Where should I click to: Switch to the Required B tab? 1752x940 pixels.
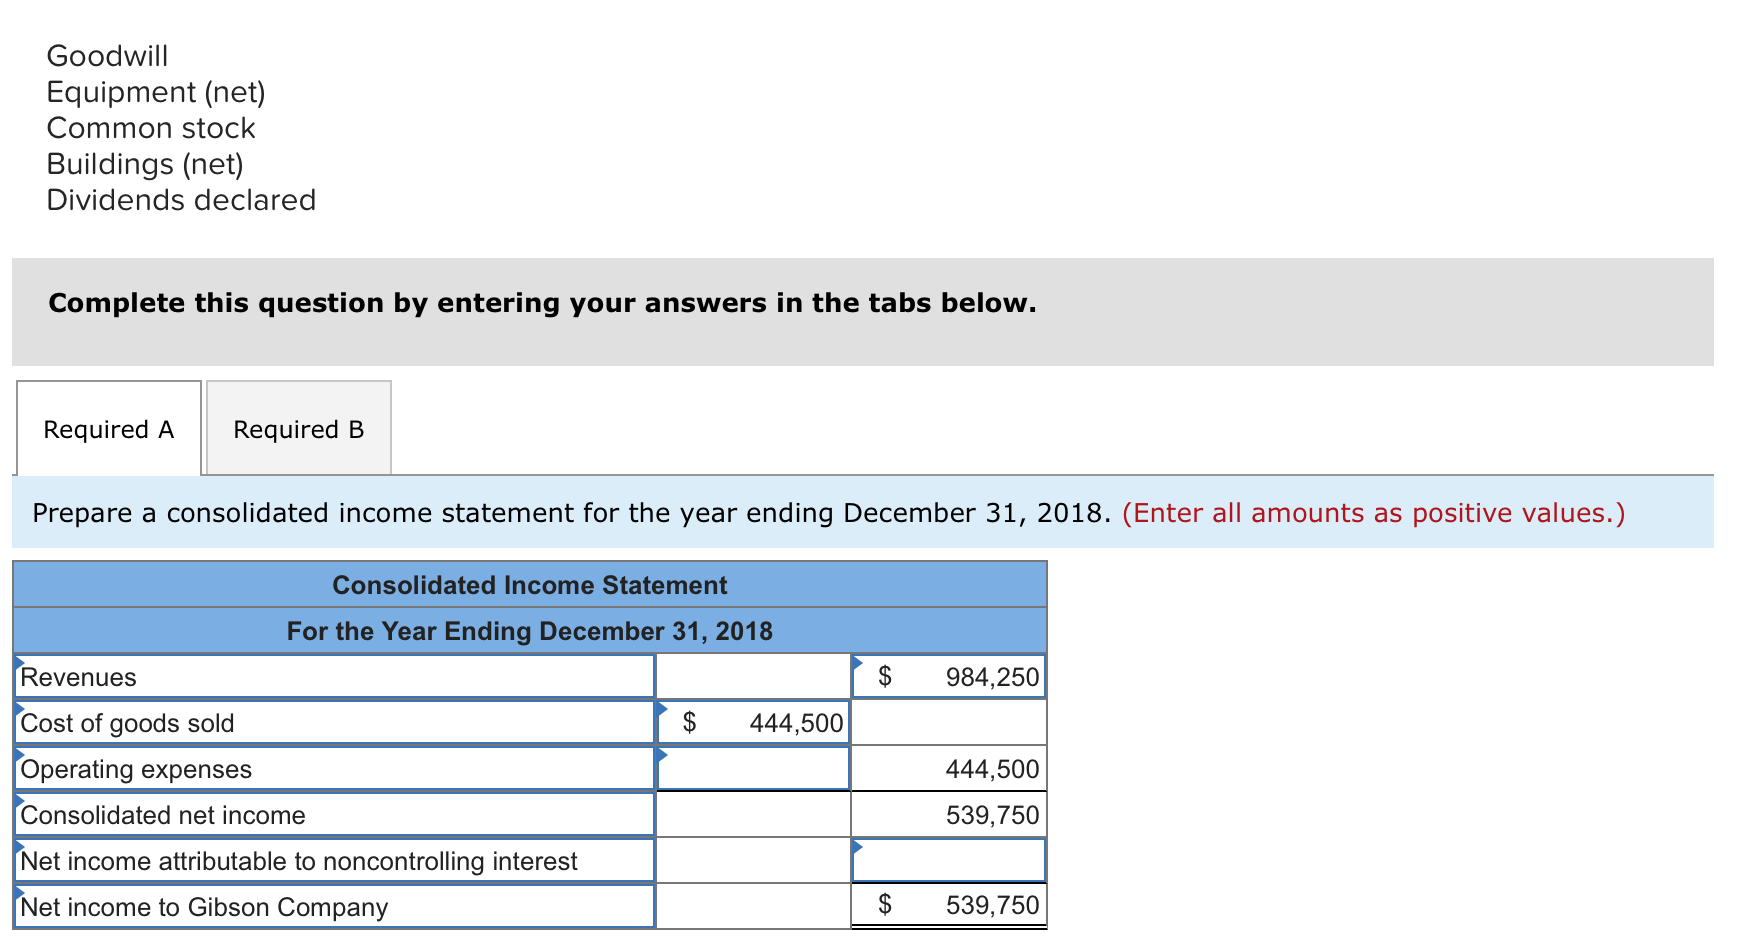pyautogui.click(x=297, y=428)
